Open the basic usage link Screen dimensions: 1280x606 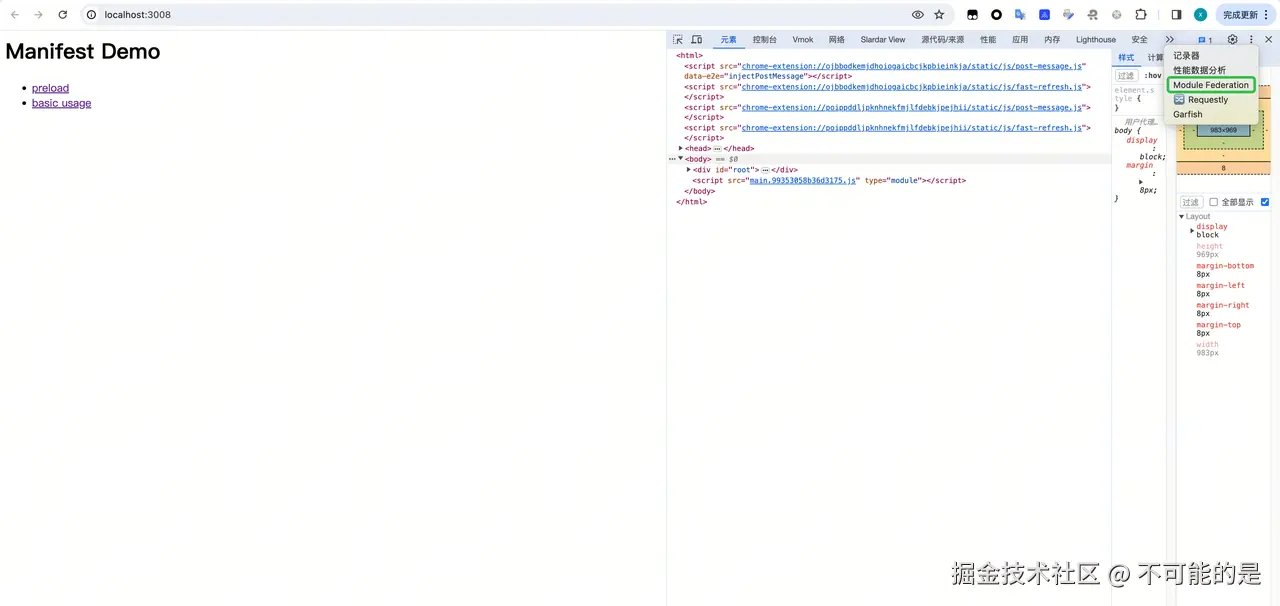coord(61,103)
